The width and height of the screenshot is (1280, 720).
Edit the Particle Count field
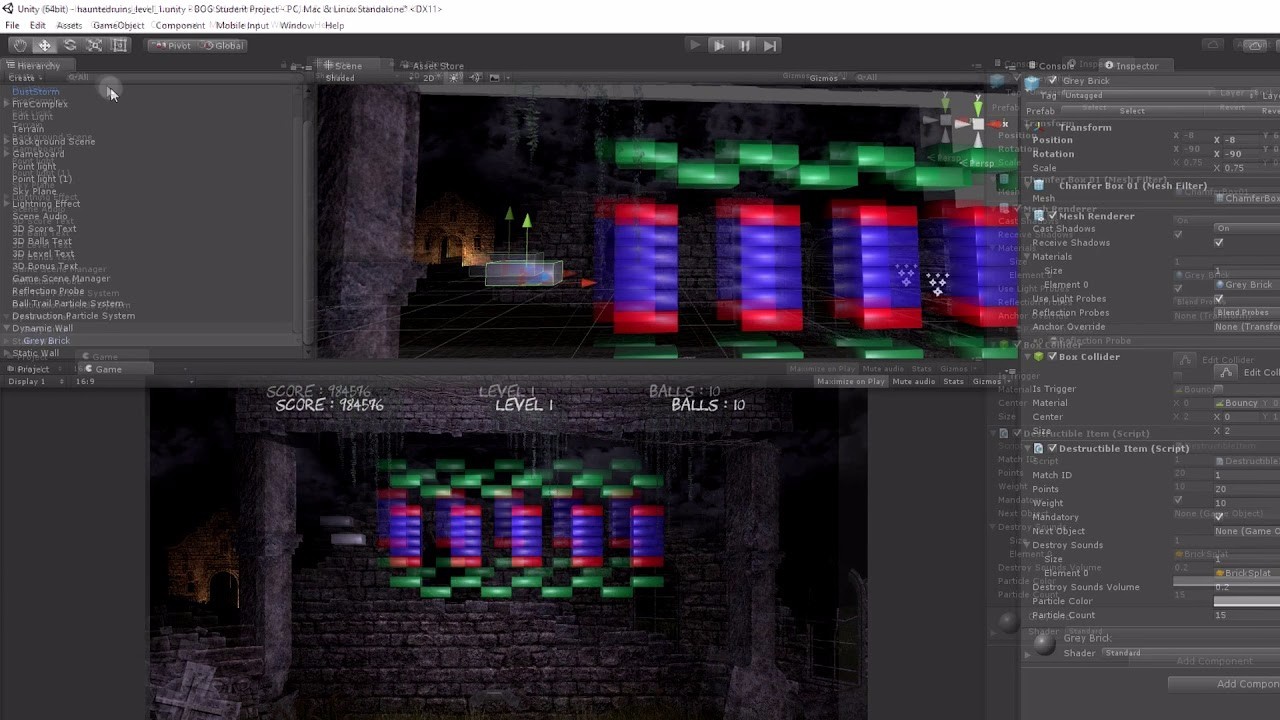pyautogui.click(x=1246, y=615)
